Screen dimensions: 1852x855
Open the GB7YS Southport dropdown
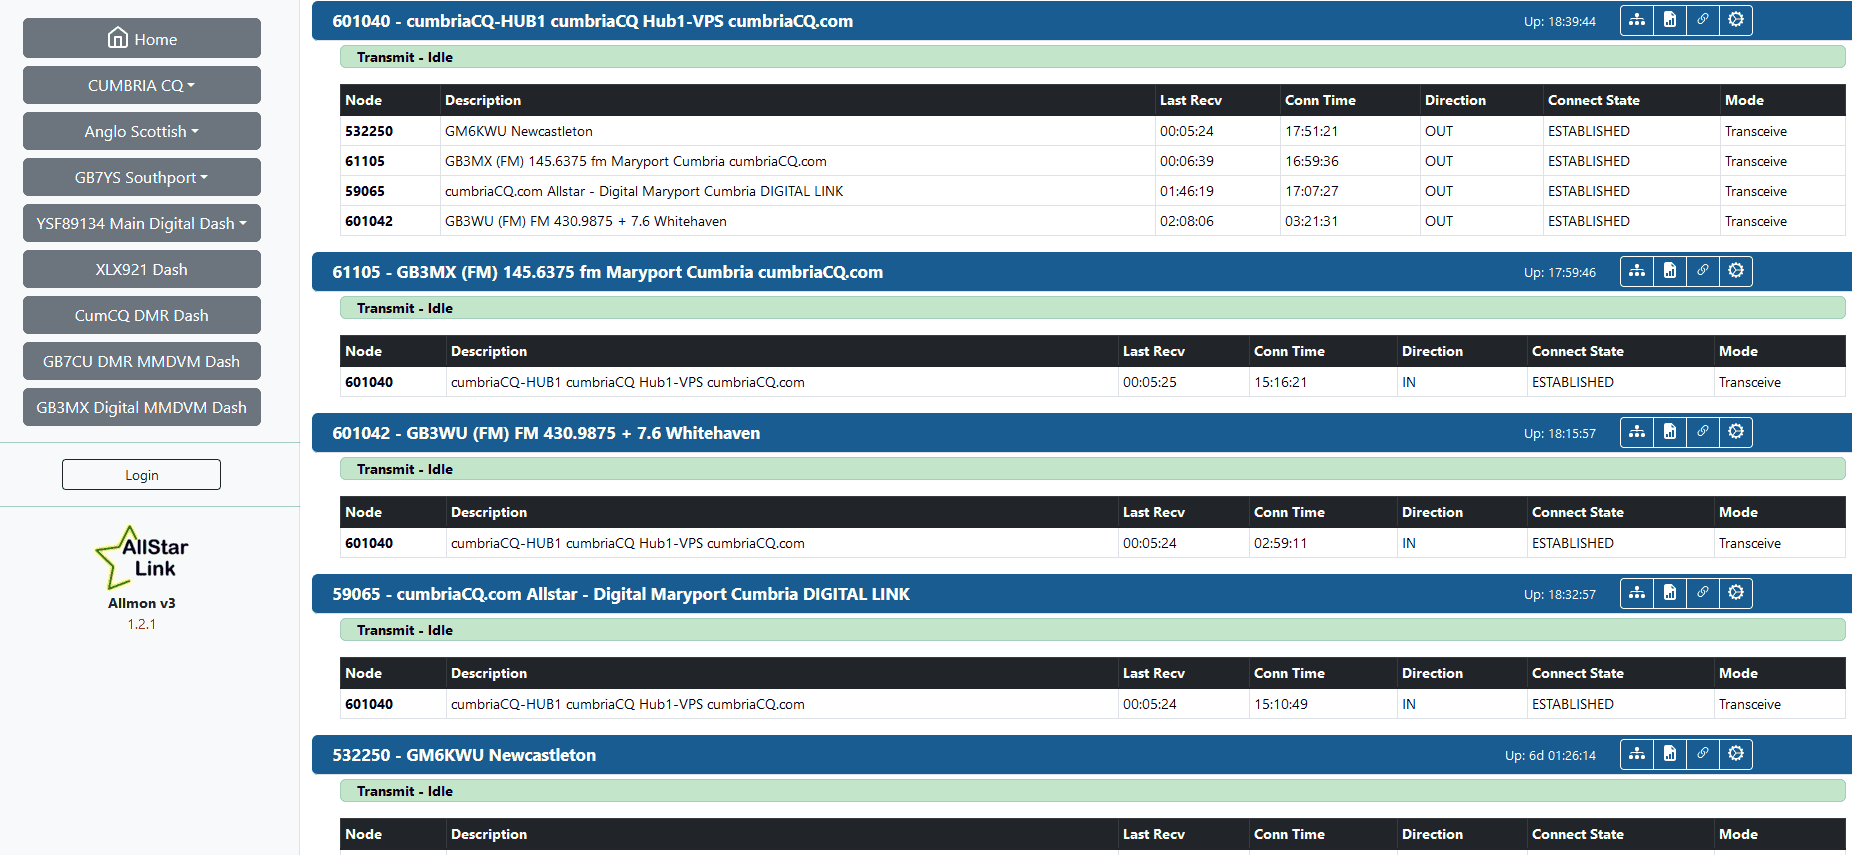coord(141,178)
